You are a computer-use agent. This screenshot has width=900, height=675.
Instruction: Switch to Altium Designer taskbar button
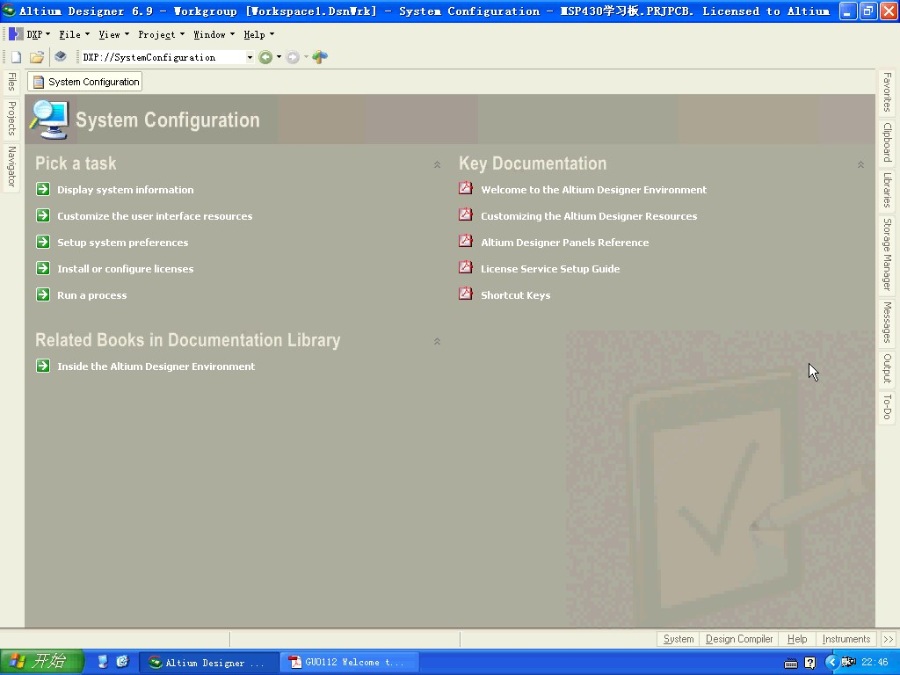[209, 662]
